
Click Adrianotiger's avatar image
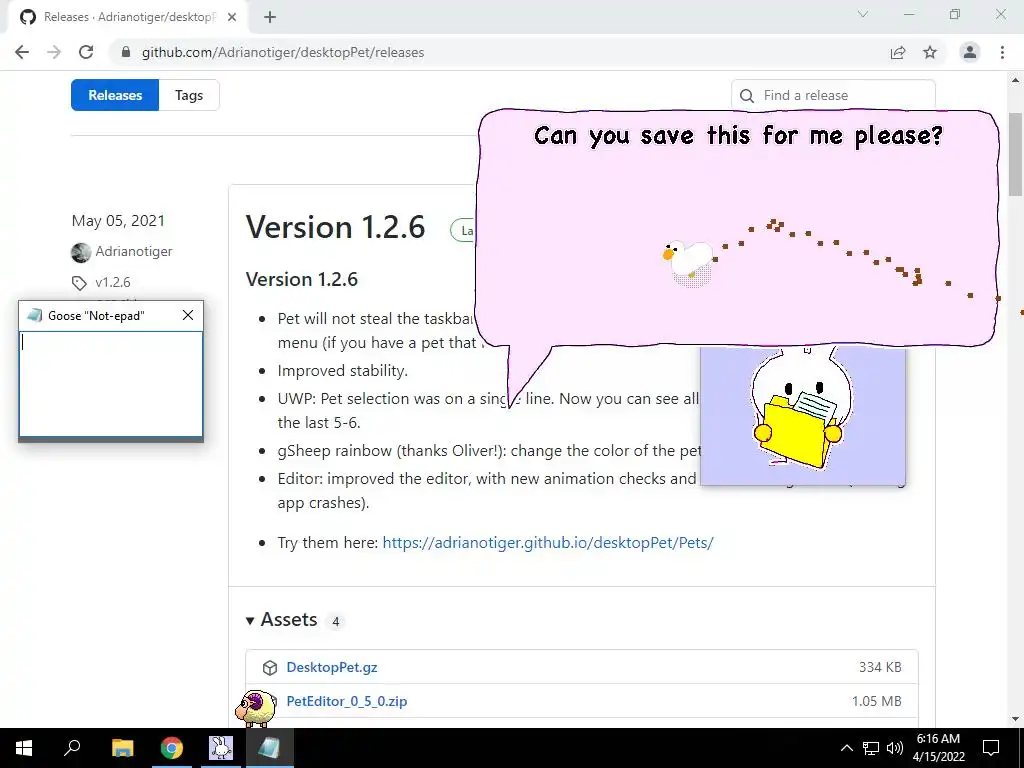(81, 252)
